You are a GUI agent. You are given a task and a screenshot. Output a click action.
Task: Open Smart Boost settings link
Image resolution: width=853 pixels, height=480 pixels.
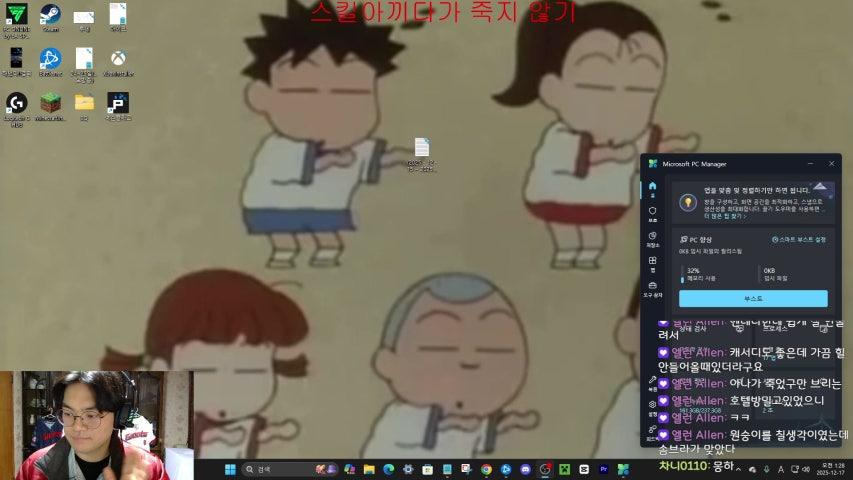799,239
